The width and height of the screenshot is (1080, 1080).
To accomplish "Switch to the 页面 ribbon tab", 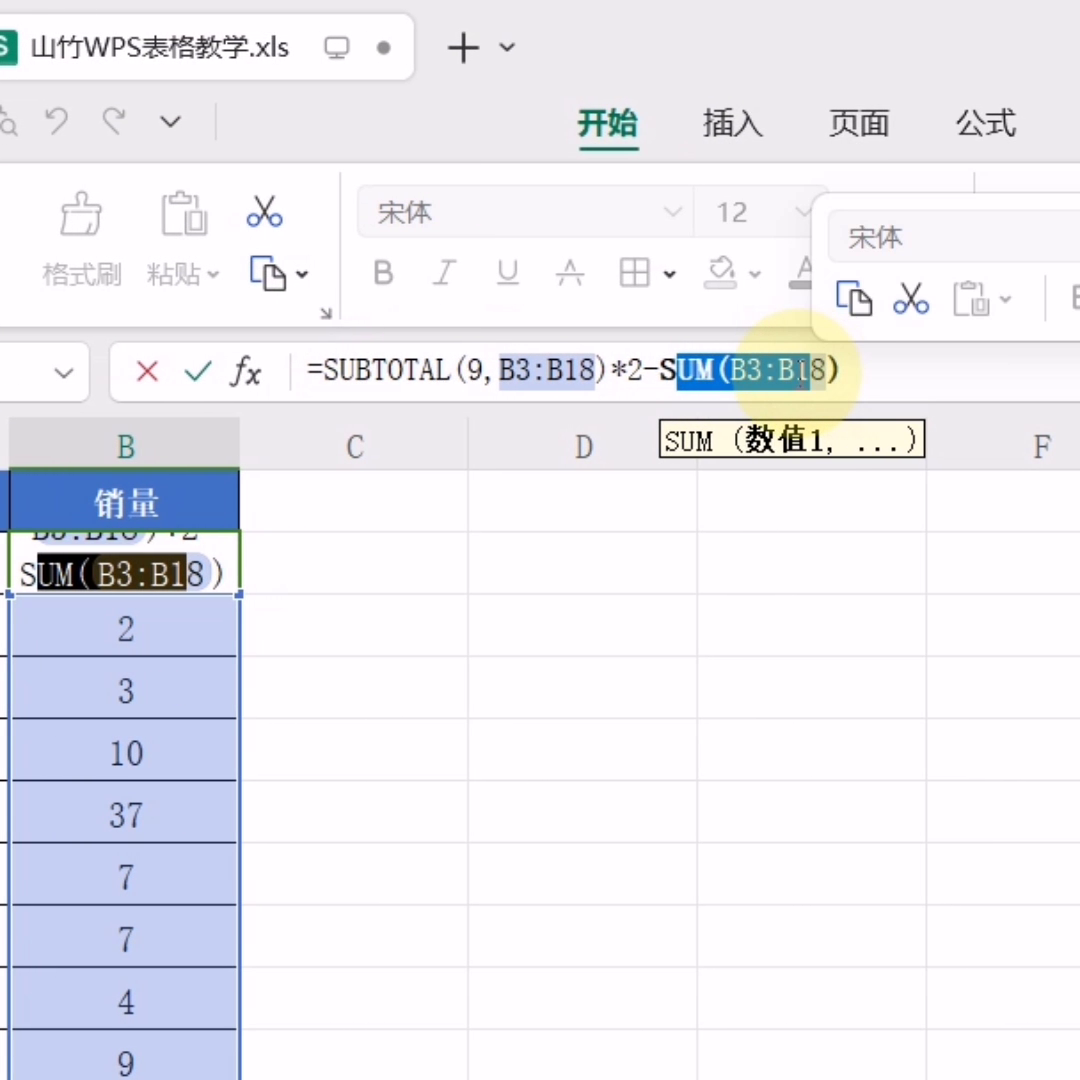I will pyautogui.click(x=859, y=124).
